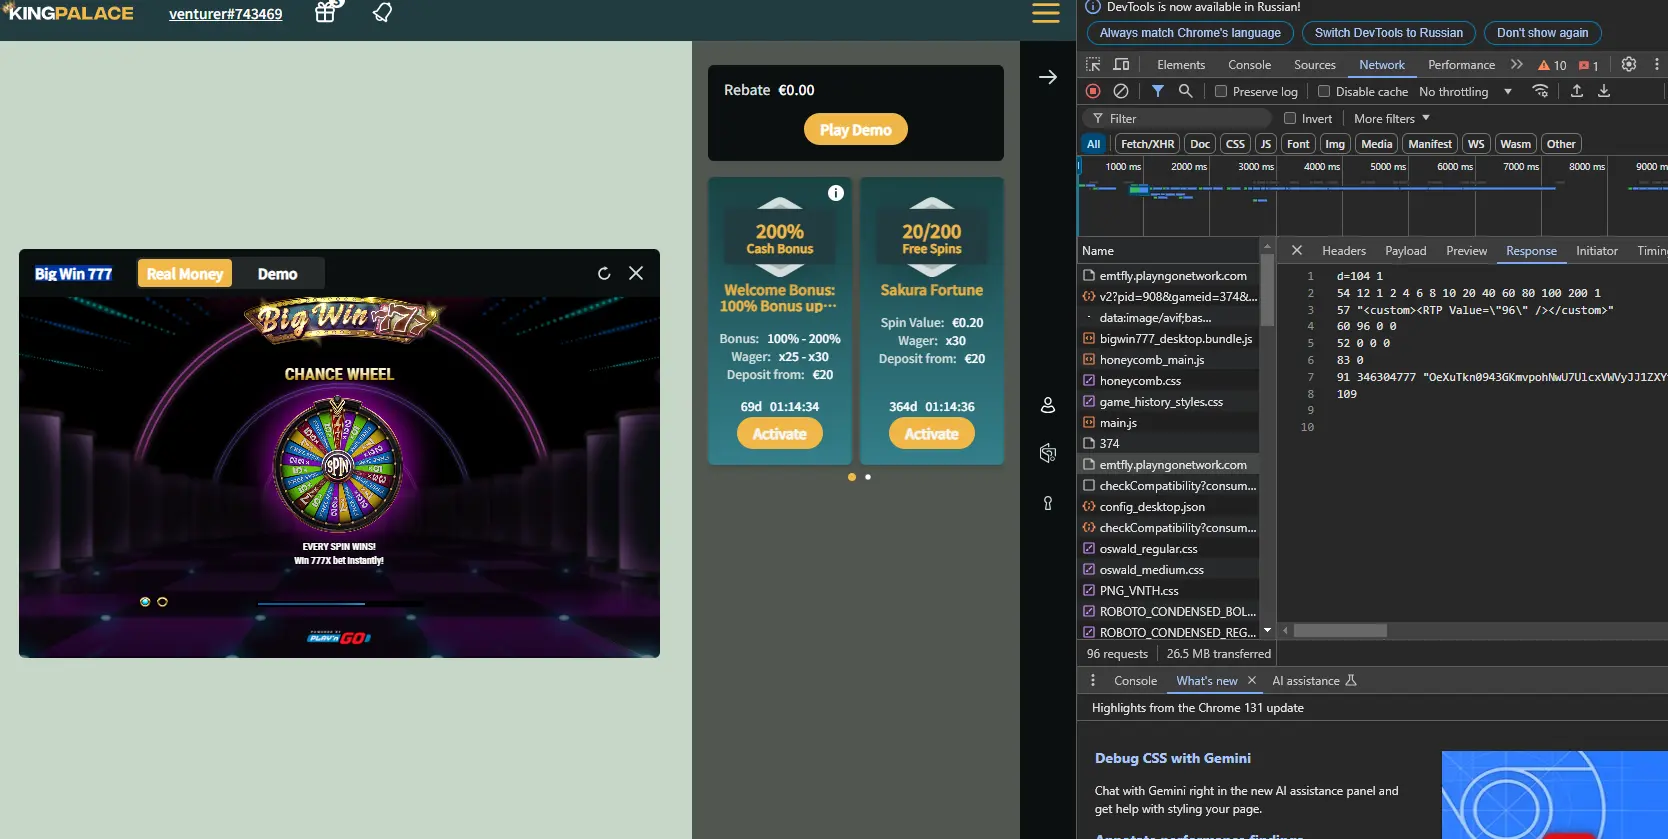The width and height of the screenshot is (1668, 839).
Task: Open the Sources panel
Action: pyautogui.click(x=1315, y=65)
